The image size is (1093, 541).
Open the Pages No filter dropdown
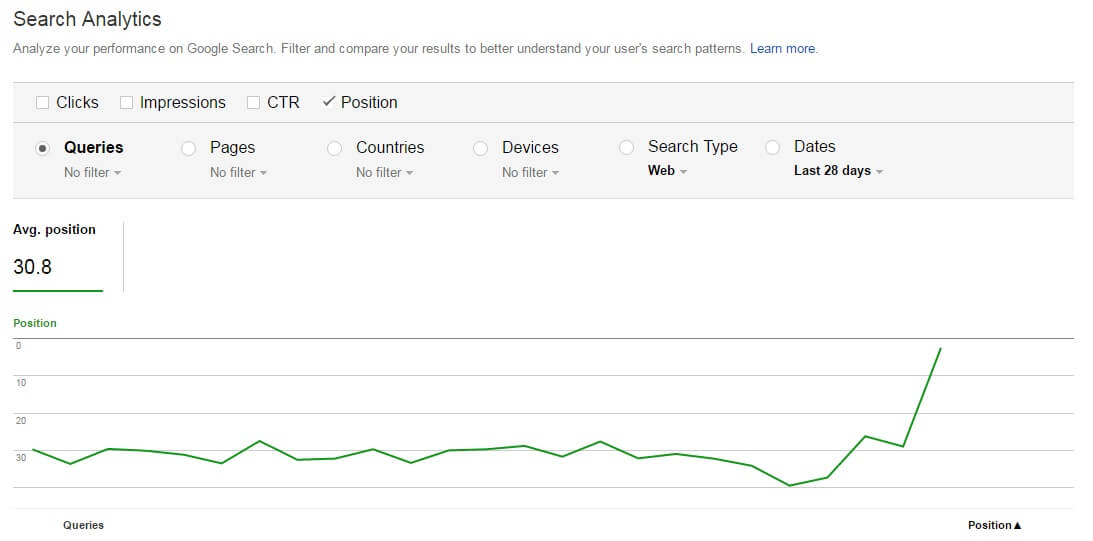(238, 172)
